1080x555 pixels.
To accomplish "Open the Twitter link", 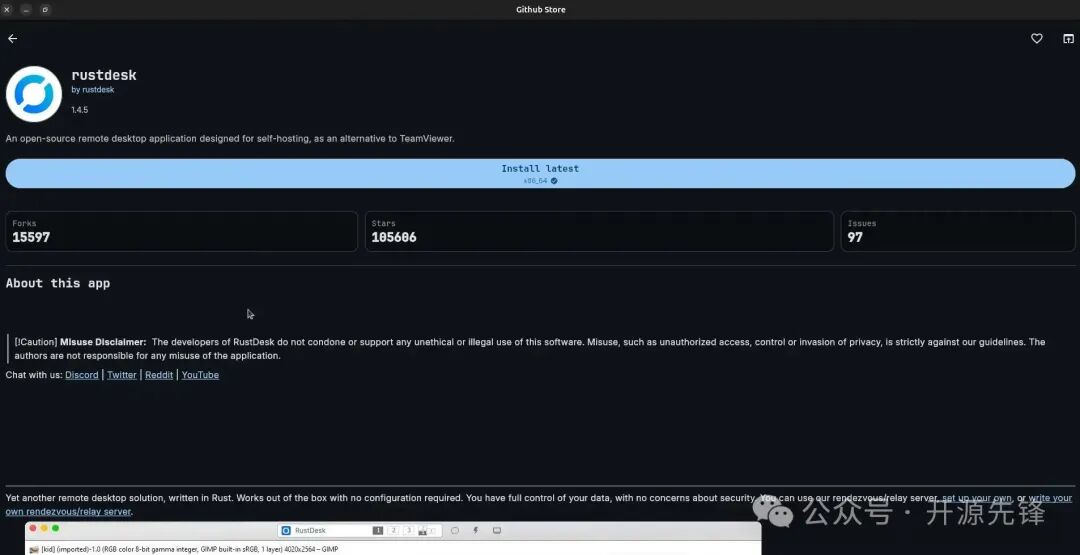I will click(122, 375).
